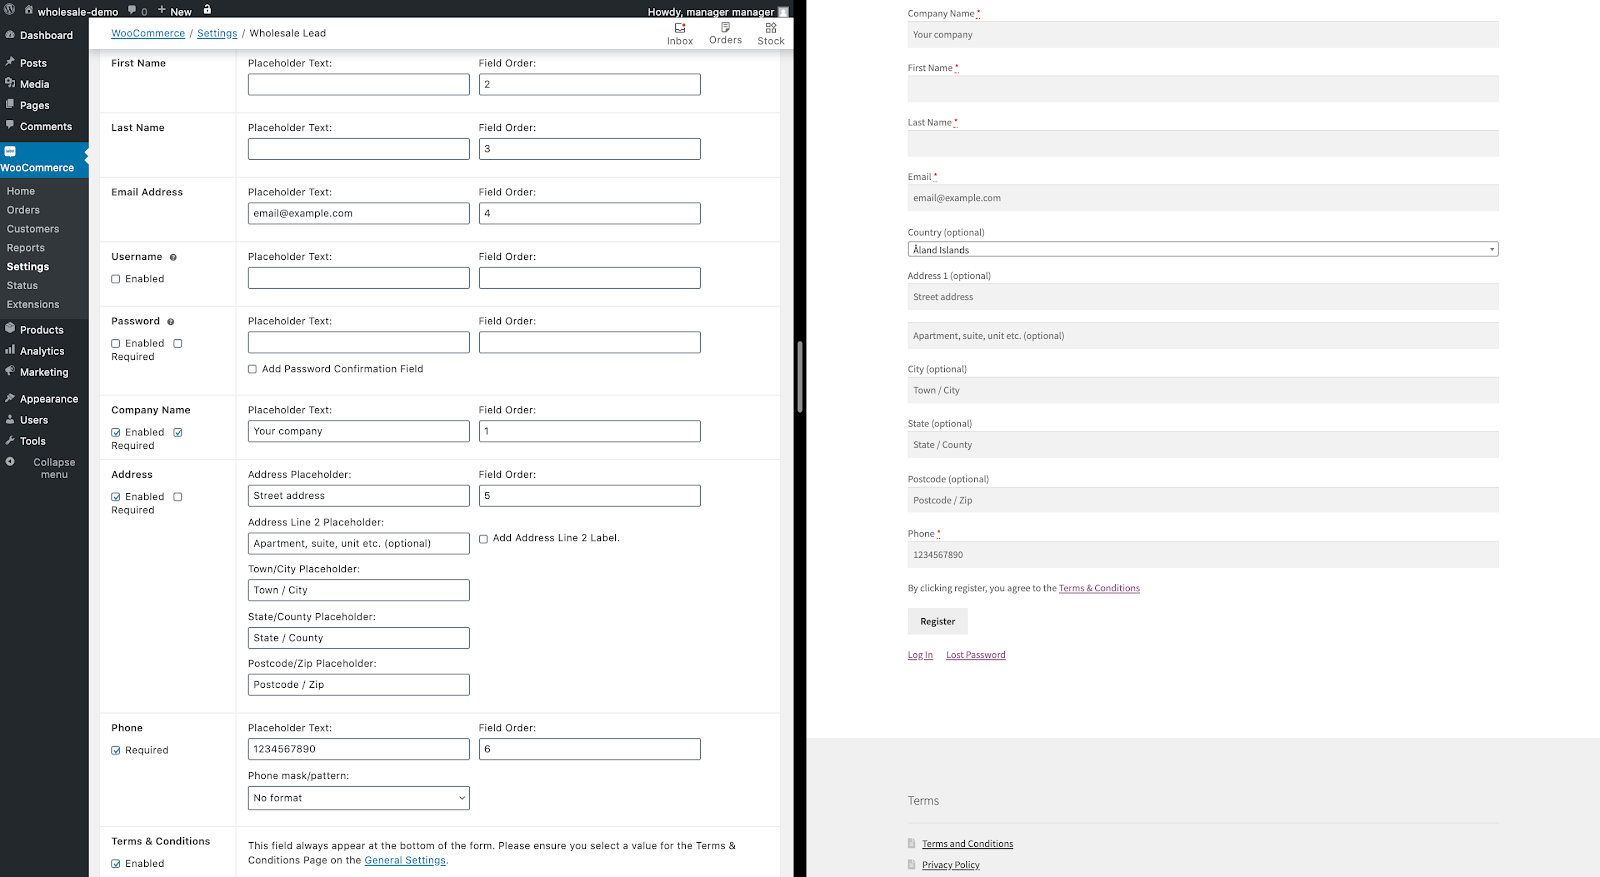Uncheck Terms & Conditions Enabled checkbox
The height and width of the screenshot is (877, 1600).
click(x=116, y=863)
